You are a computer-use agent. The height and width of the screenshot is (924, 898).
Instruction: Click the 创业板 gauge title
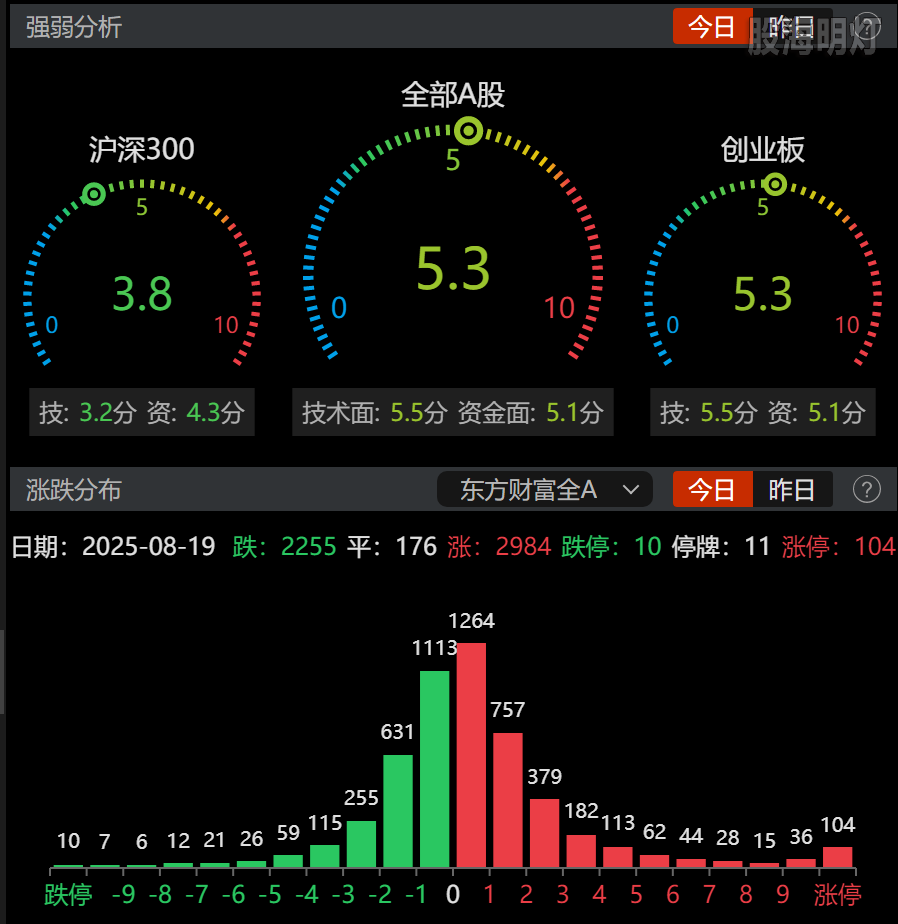[x=762, y=149]
